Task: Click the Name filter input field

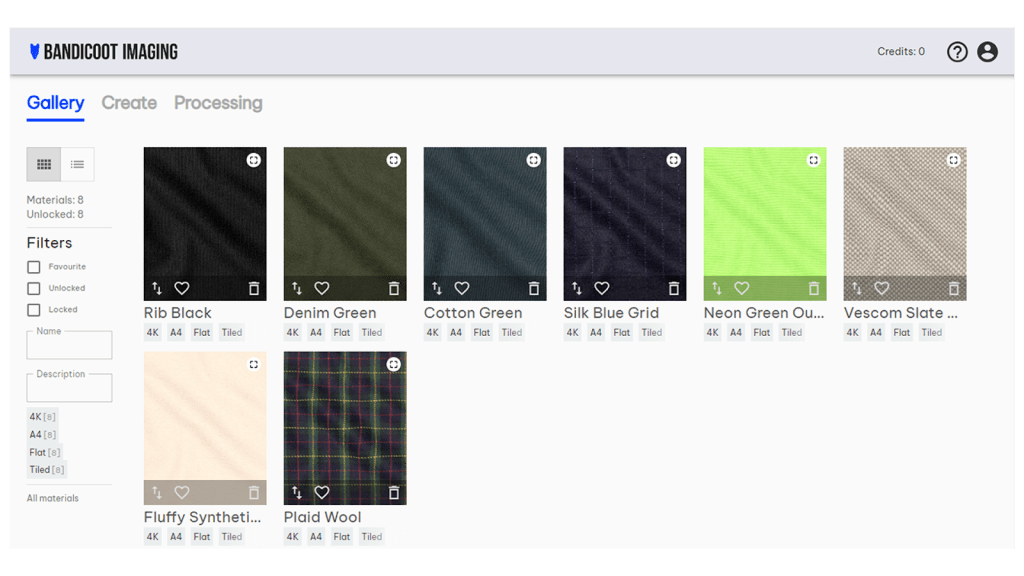Action: (x=69, y=346)
